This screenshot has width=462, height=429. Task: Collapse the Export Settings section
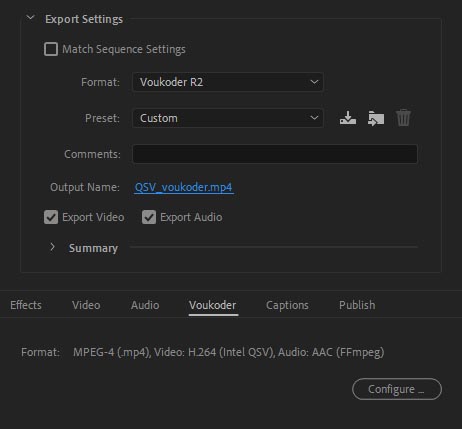(31, 18)
